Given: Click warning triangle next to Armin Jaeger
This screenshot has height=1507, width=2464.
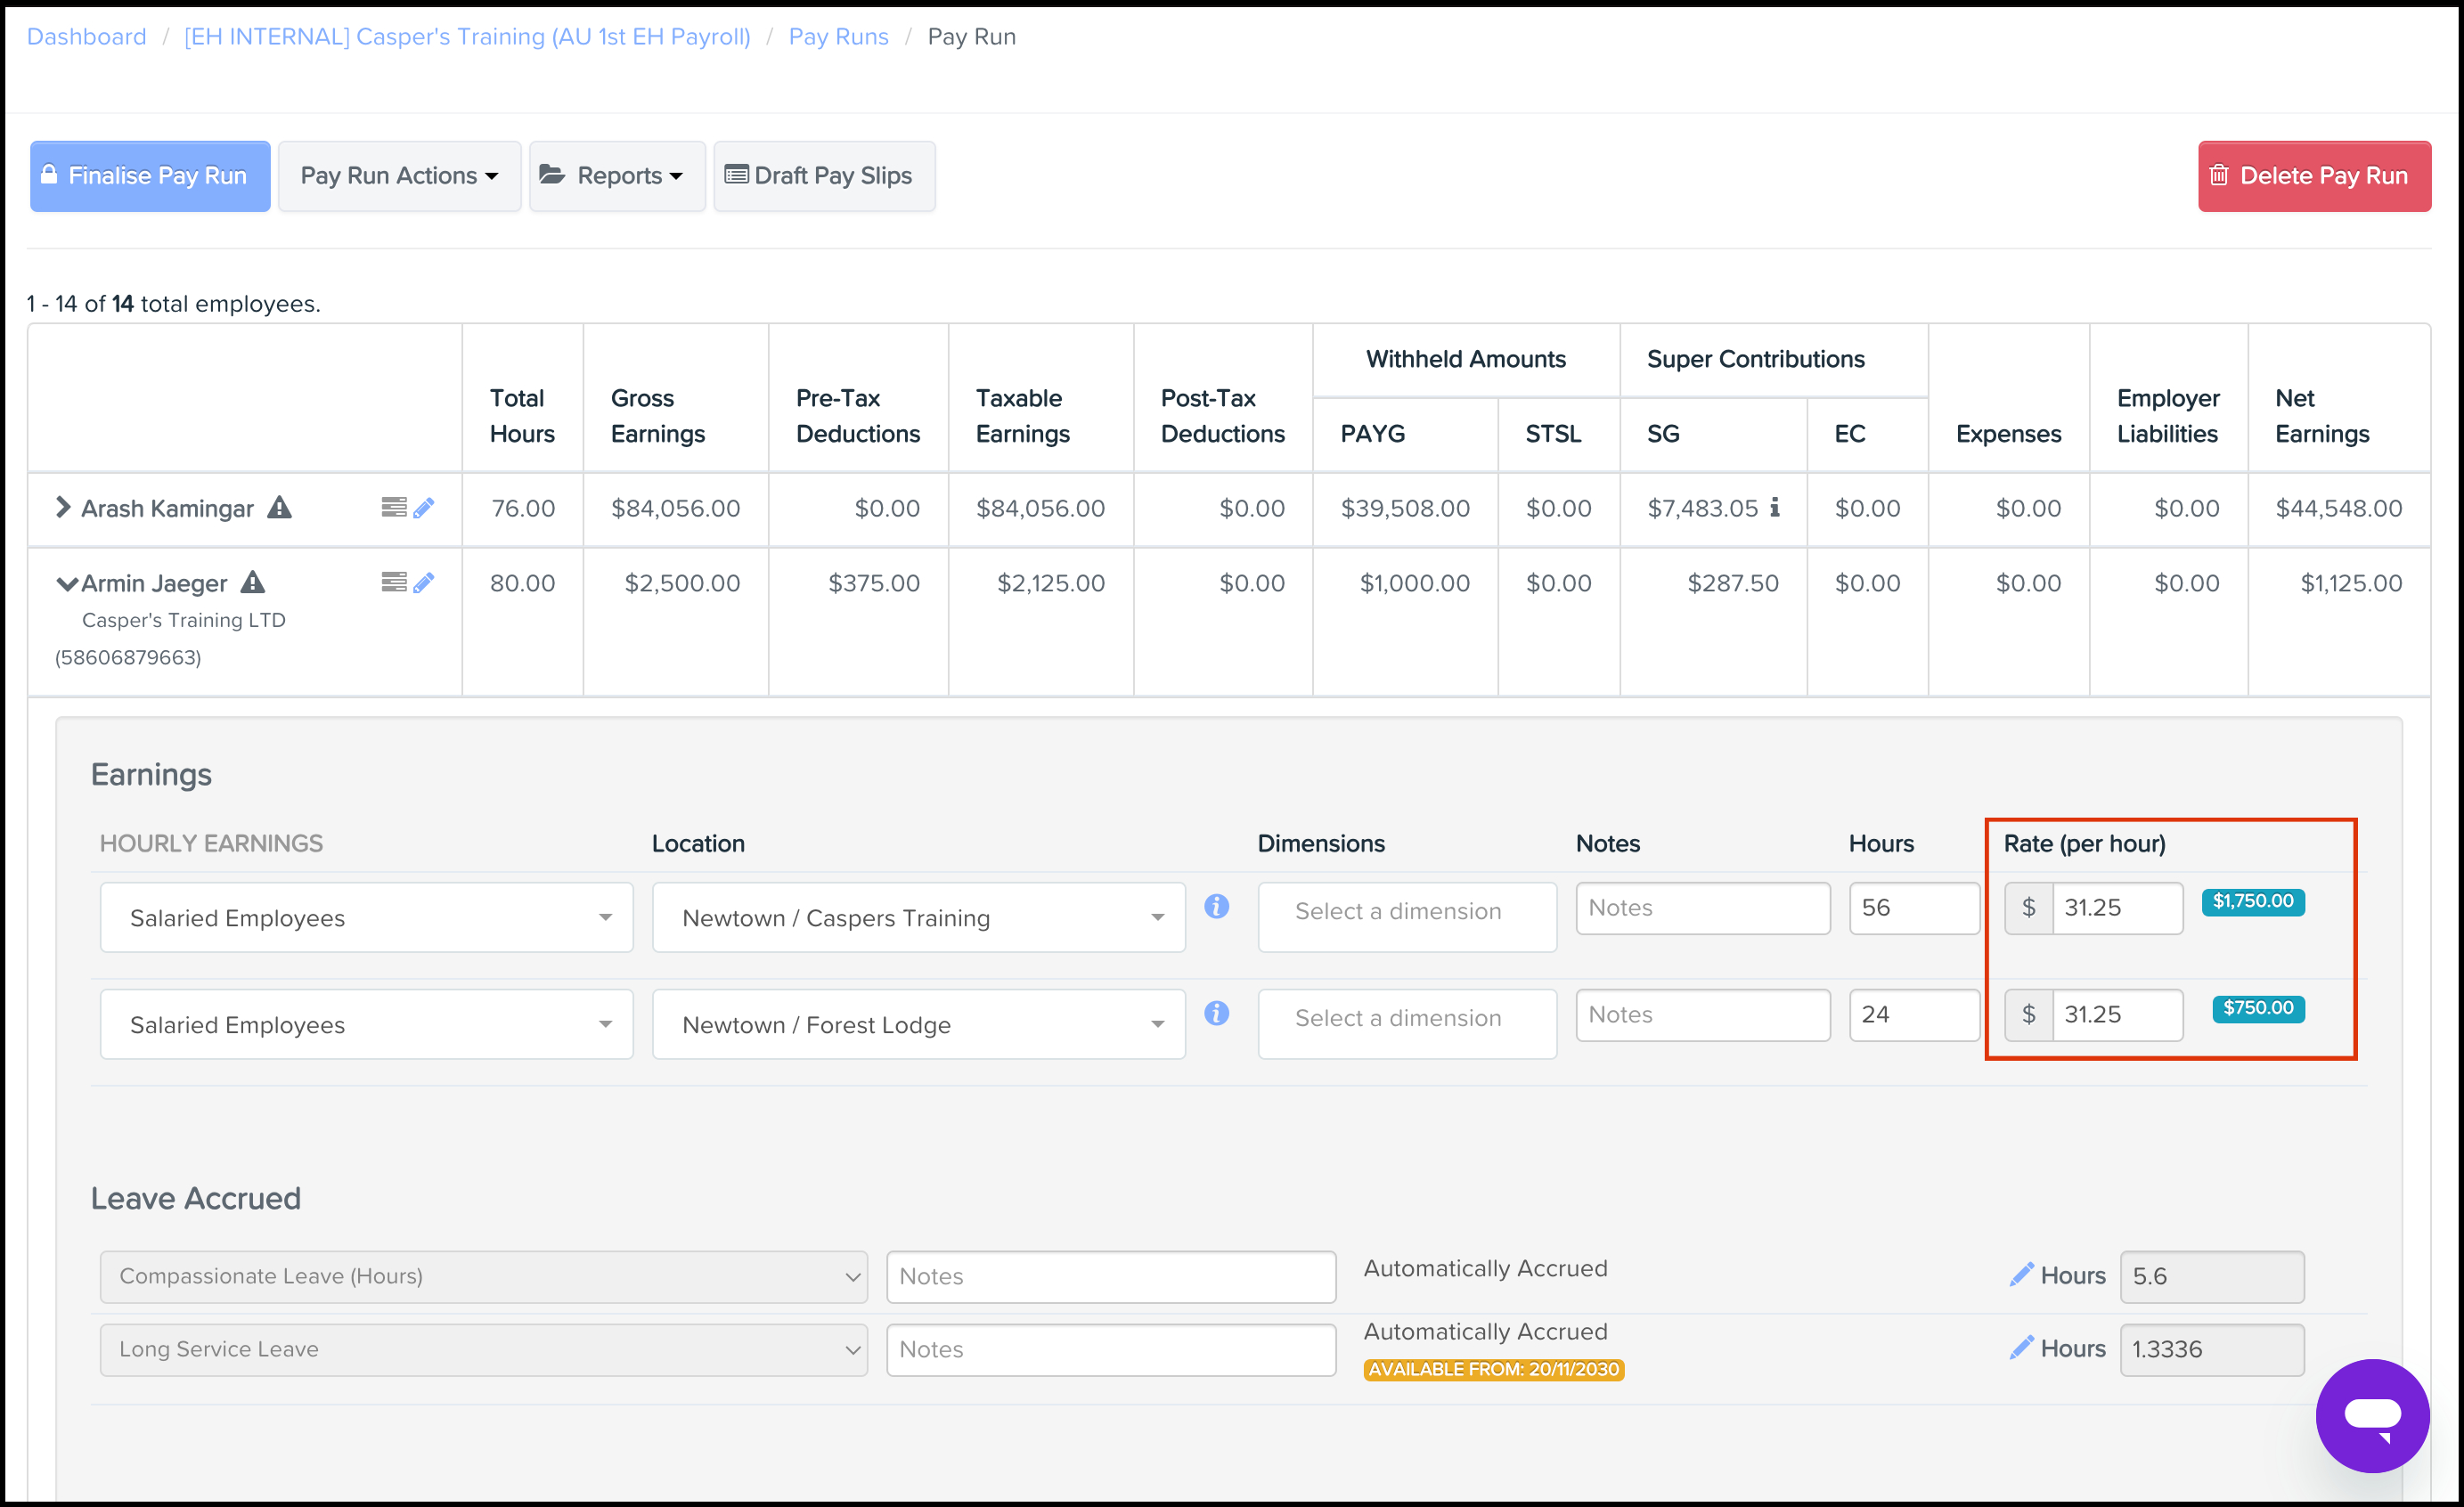Looking at the screenshot, I should (254, 582).
